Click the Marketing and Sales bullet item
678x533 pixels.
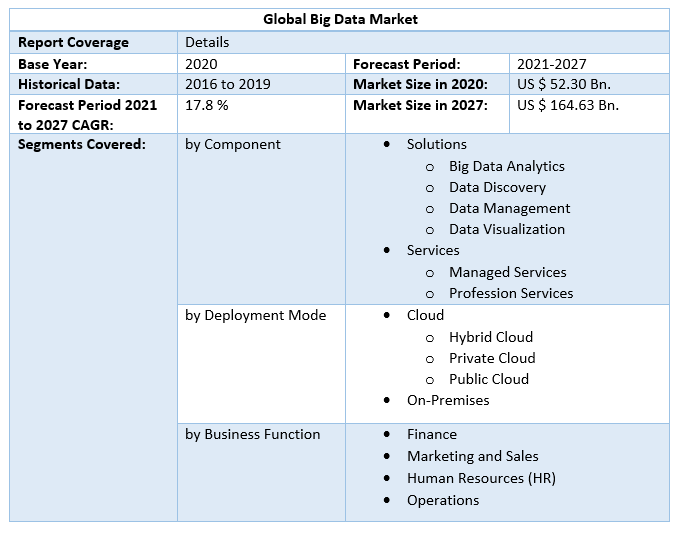472,456
